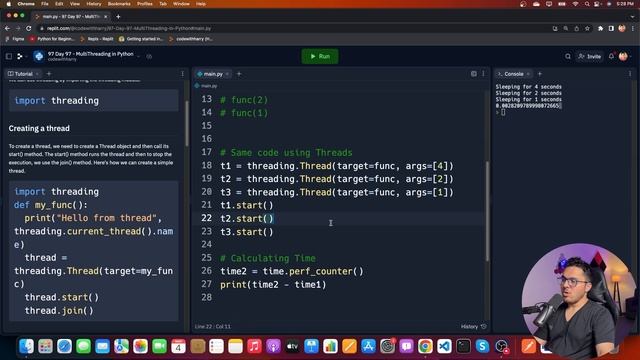Open the Invite collaborators button
The width and height of the screenshot is (640, 360).
(x=590, y=56)
